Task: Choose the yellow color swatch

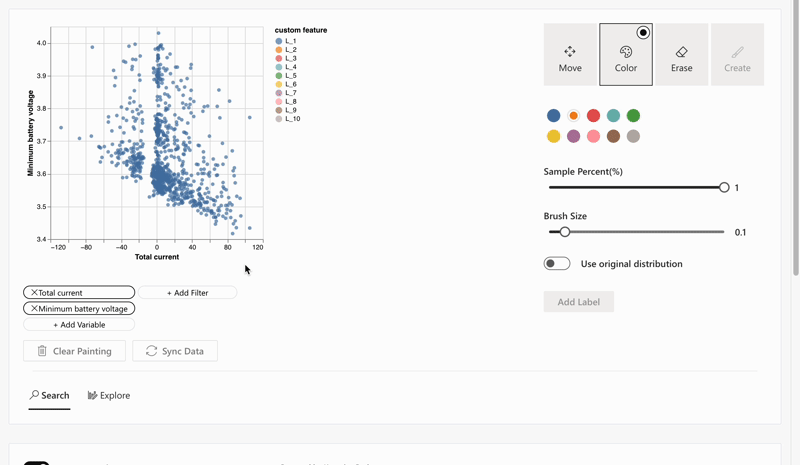Action: click(553, 136)
